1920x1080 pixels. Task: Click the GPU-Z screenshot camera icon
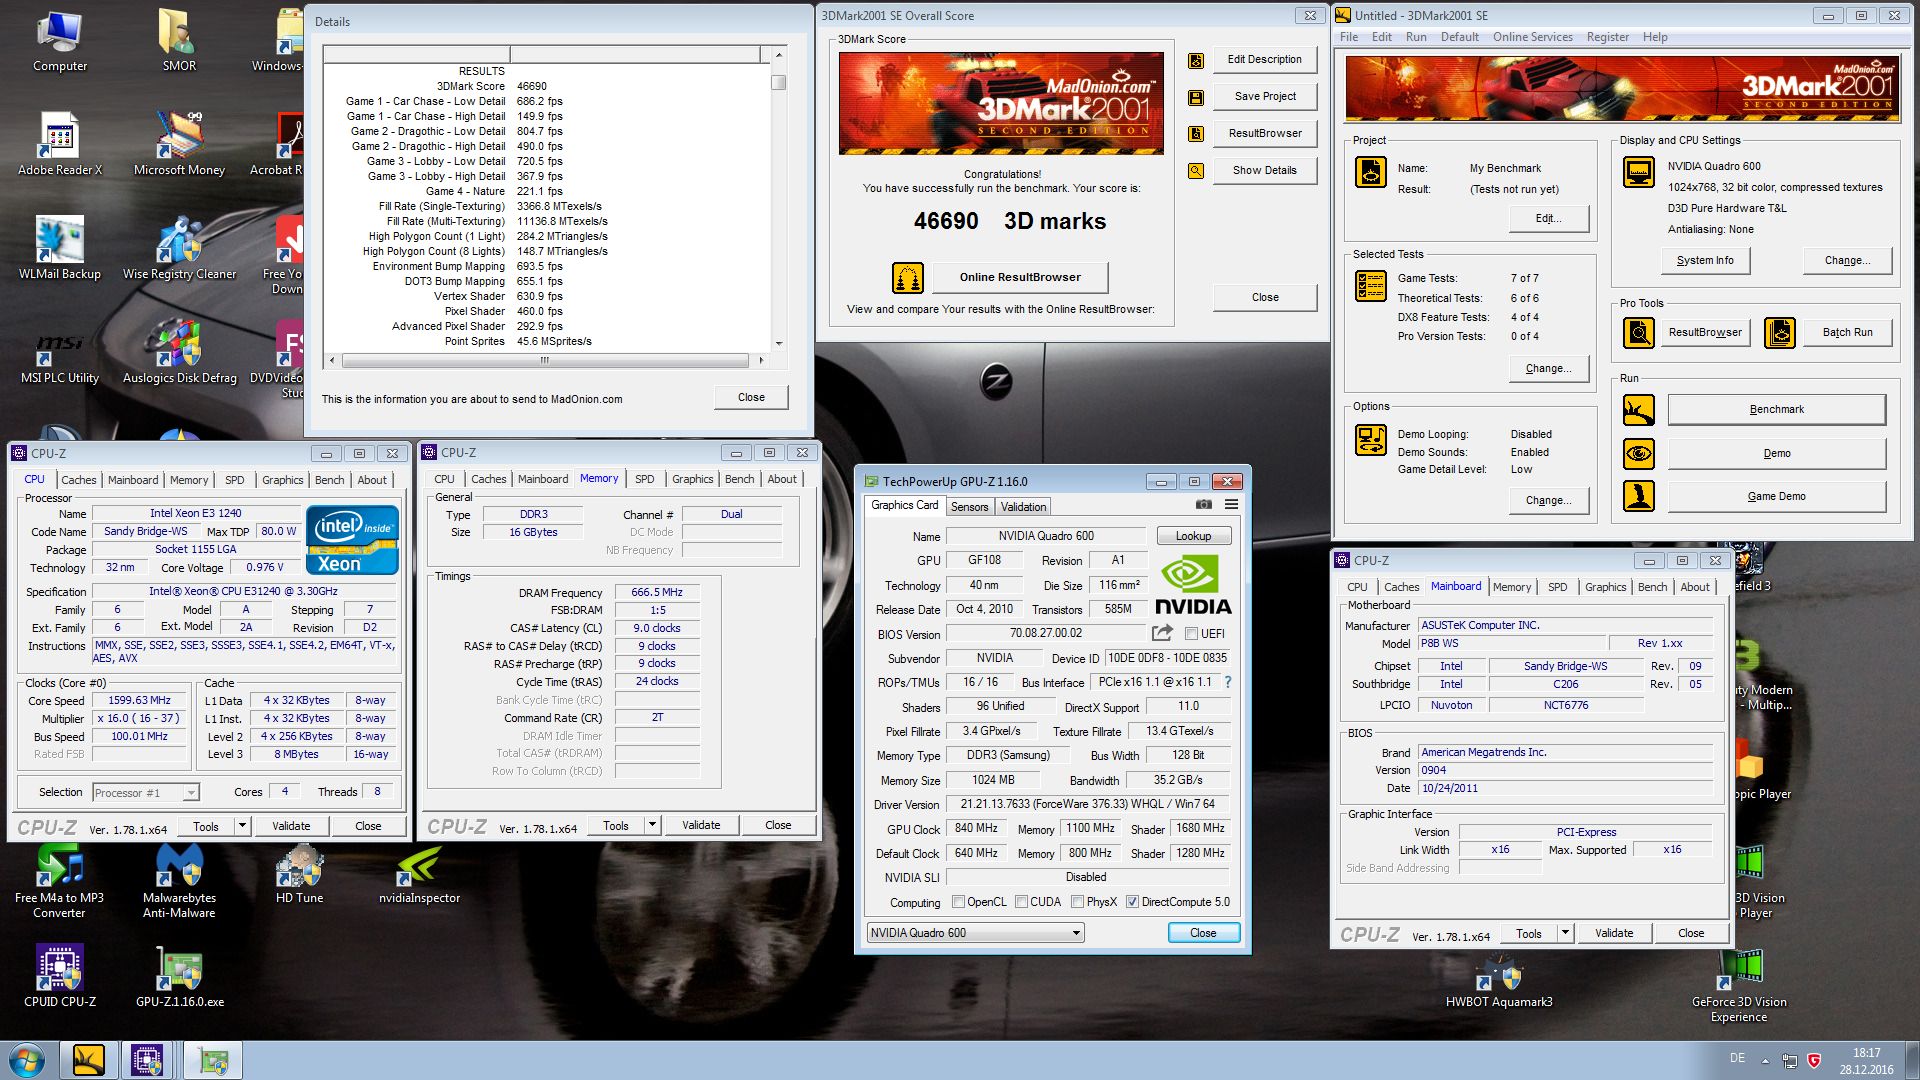coord(1204,505)
